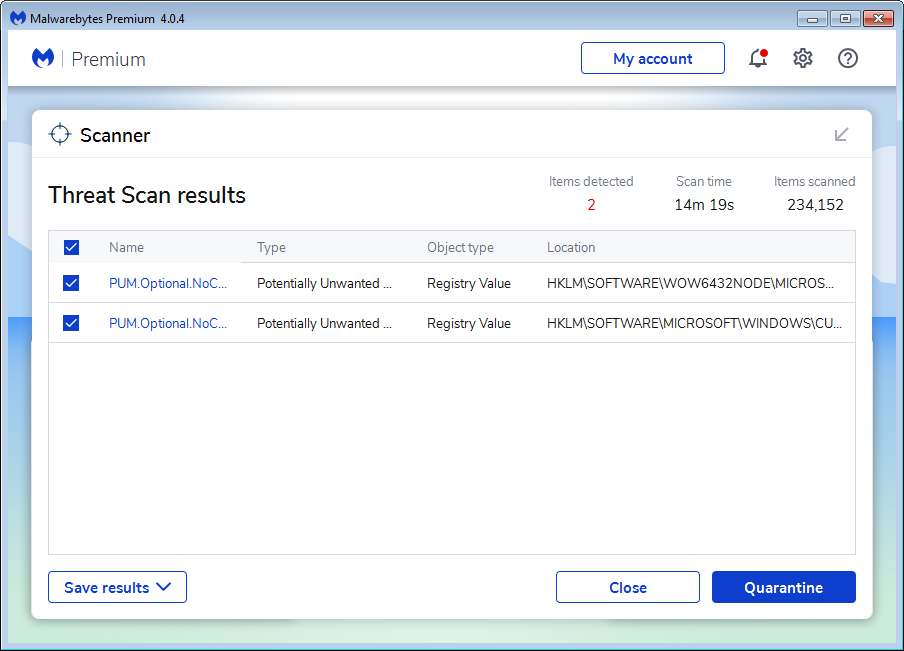This screenshot has height=651, width=904.
Task: Click the Malwarebytes title bar icon
Action: tap(17, 19)
